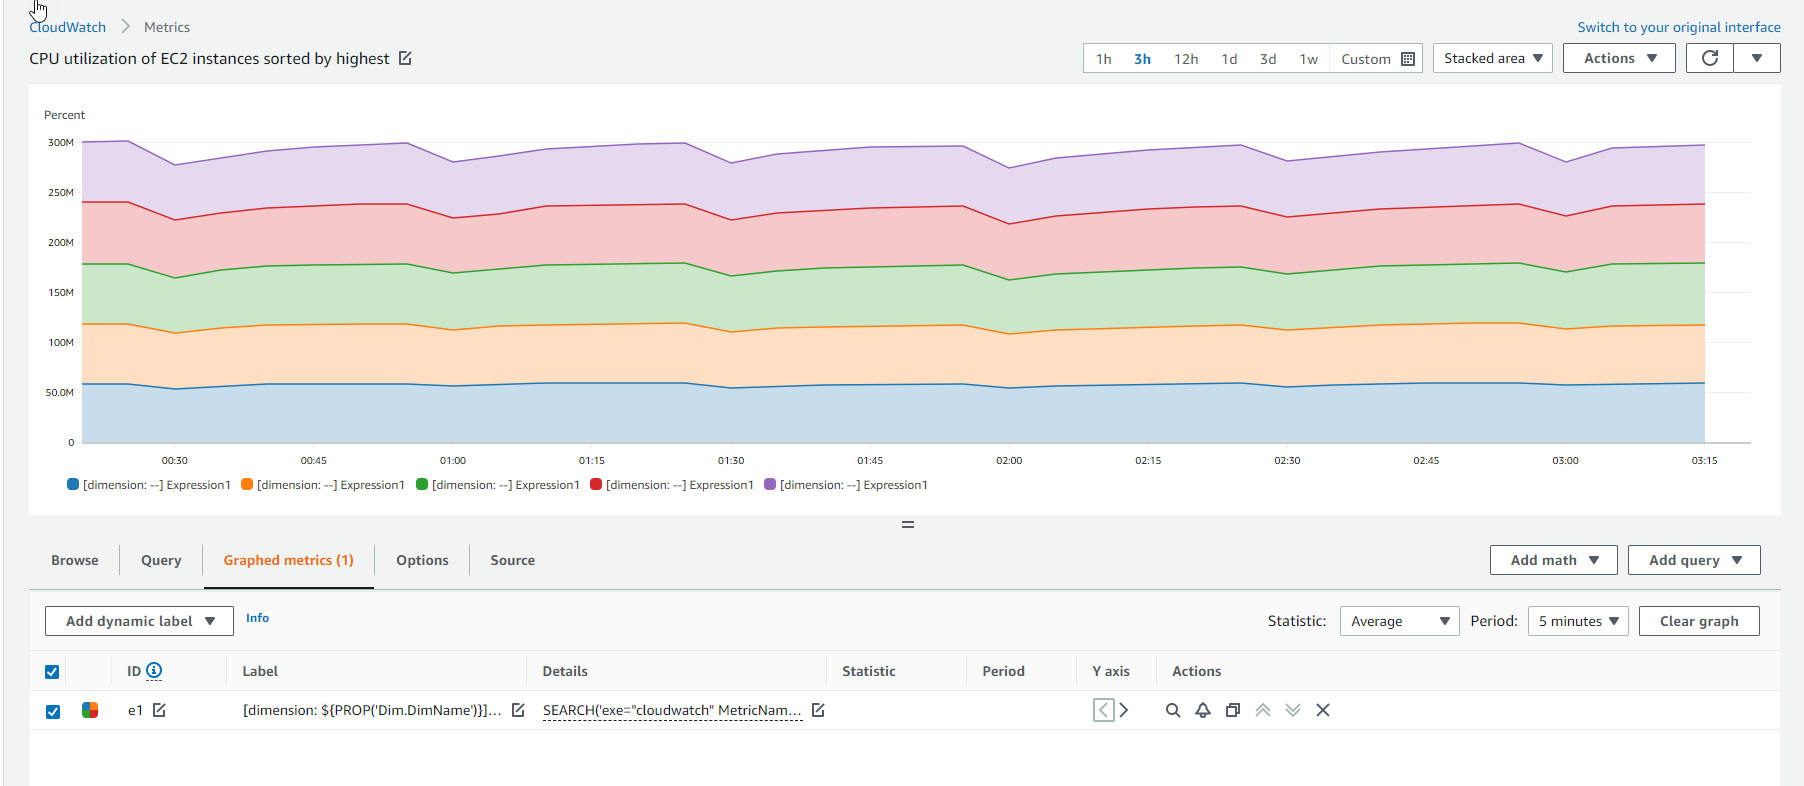
Task: Edit the e1 label with pencil icon
Action: [518, 710]
